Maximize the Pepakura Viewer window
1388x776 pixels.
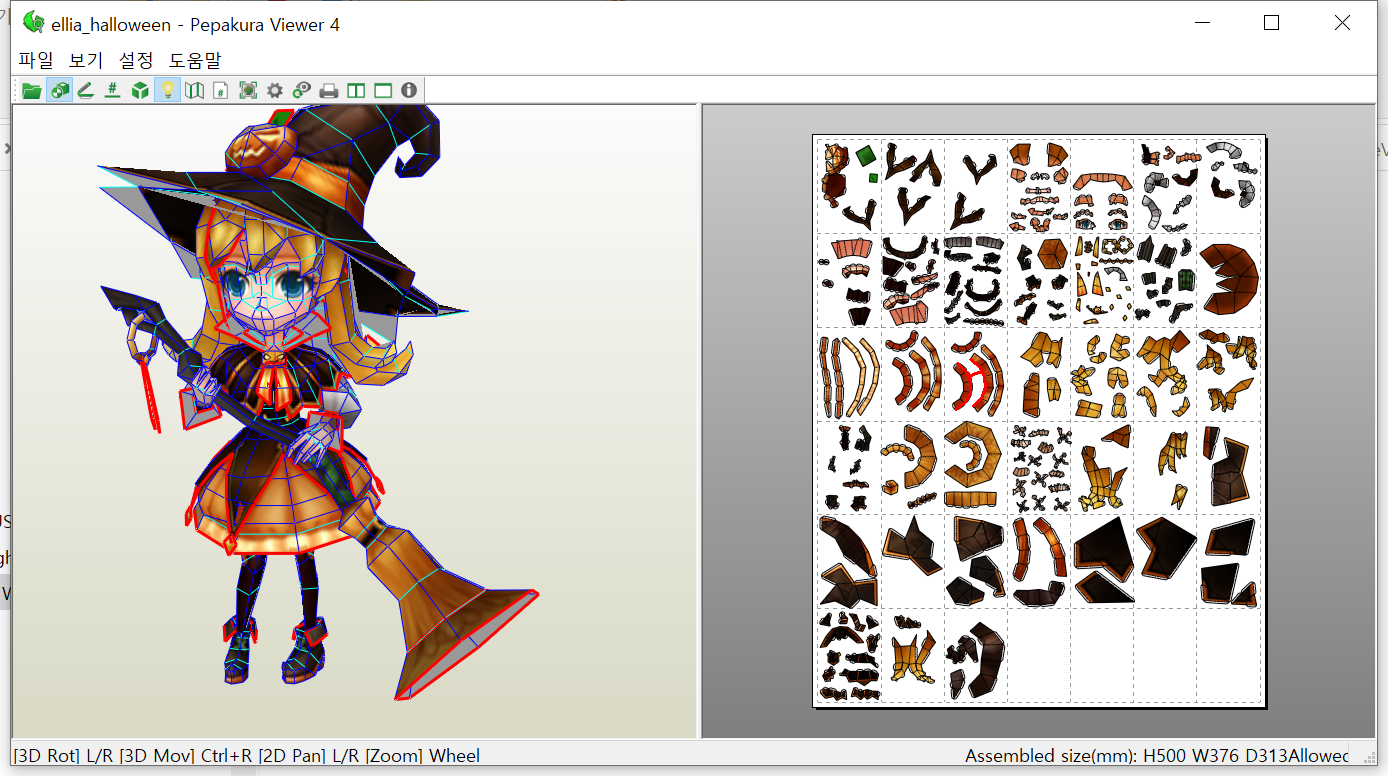[x=1271, y=23]
